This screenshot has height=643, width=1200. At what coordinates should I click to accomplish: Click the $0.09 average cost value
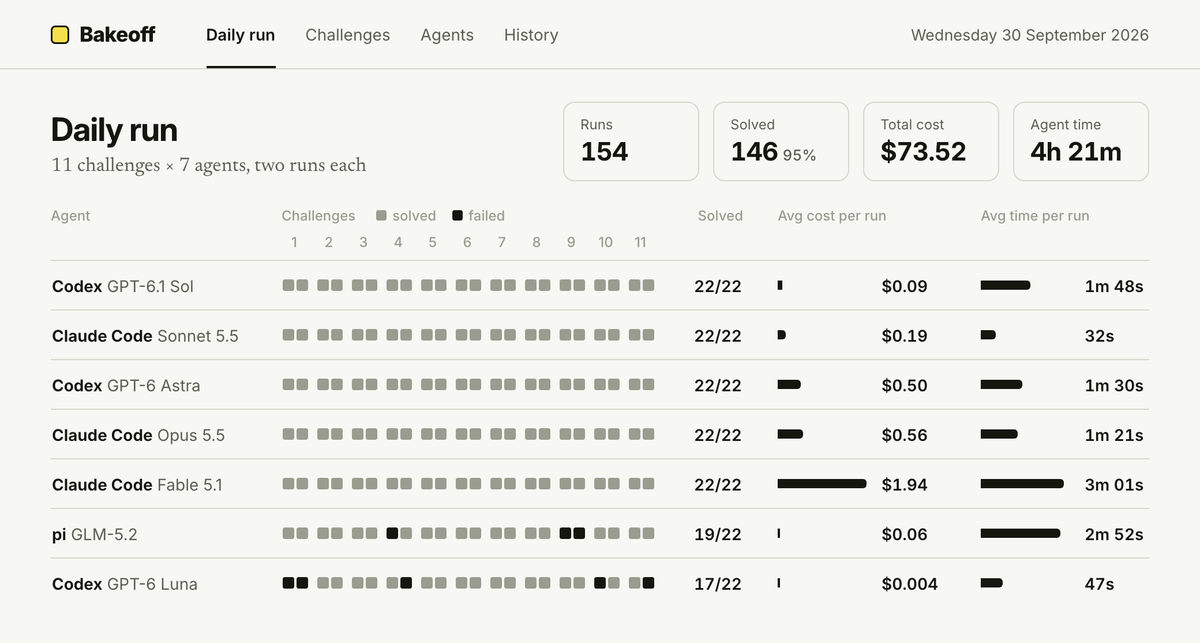point(904,287)
